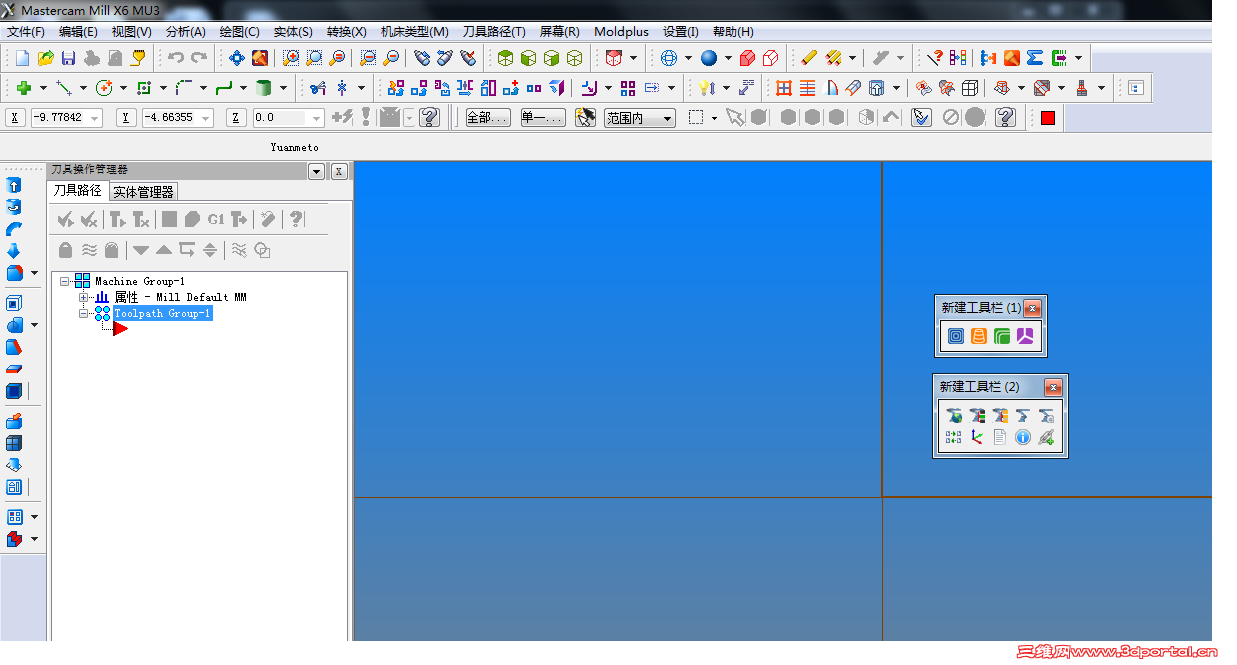This screenshot has width=1237, height=665.
Task: Click the Zoom window magnifier
Action: (291, 58)
